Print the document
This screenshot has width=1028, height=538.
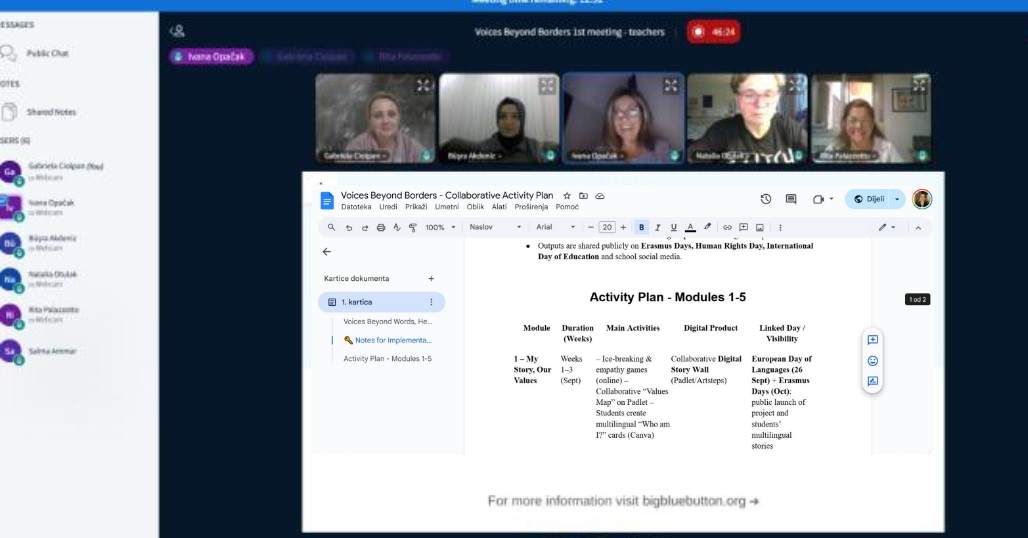point(381,227)
